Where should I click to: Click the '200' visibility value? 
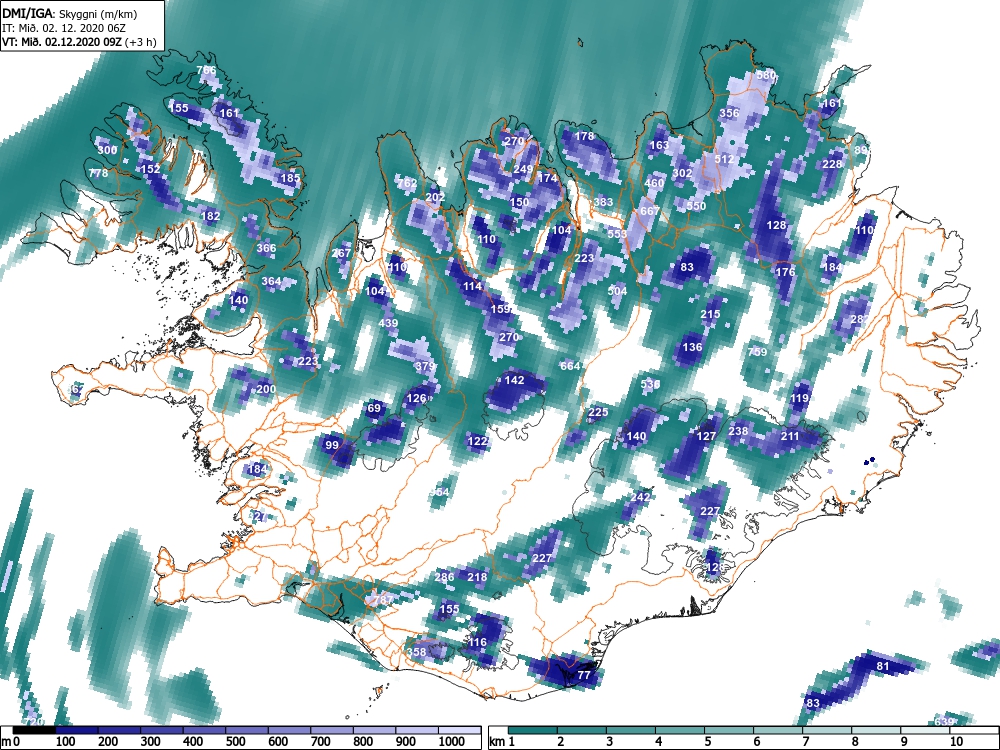click(266, 389)
